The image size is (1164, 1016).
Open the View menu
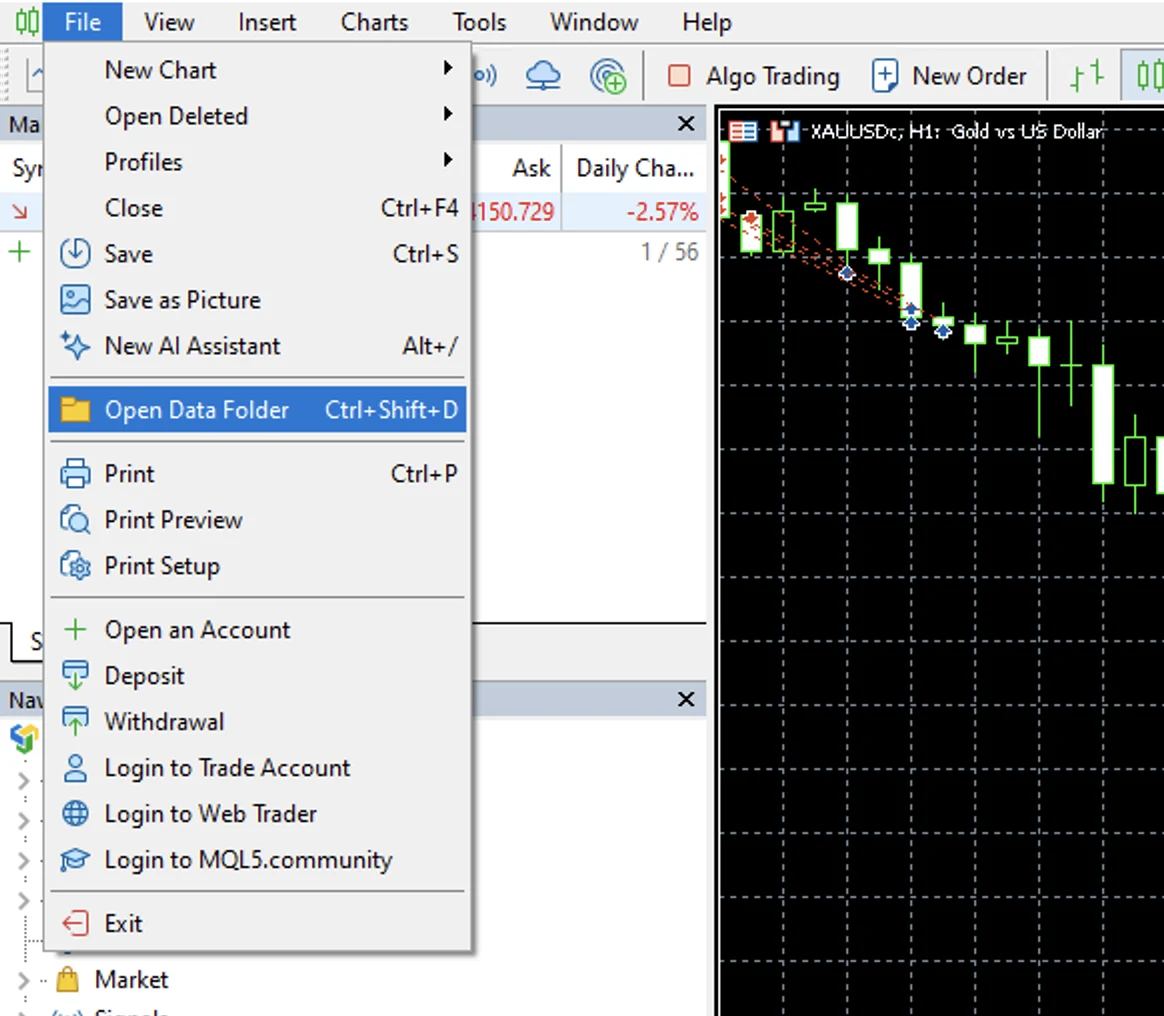(169, 22)
